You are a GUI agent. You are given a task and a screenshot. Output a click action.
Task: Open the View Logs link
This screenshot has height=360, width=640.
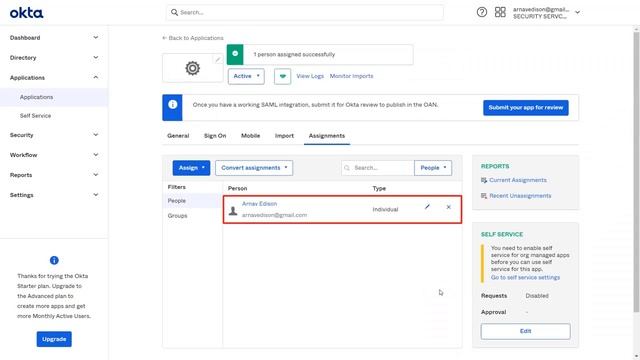310,76
